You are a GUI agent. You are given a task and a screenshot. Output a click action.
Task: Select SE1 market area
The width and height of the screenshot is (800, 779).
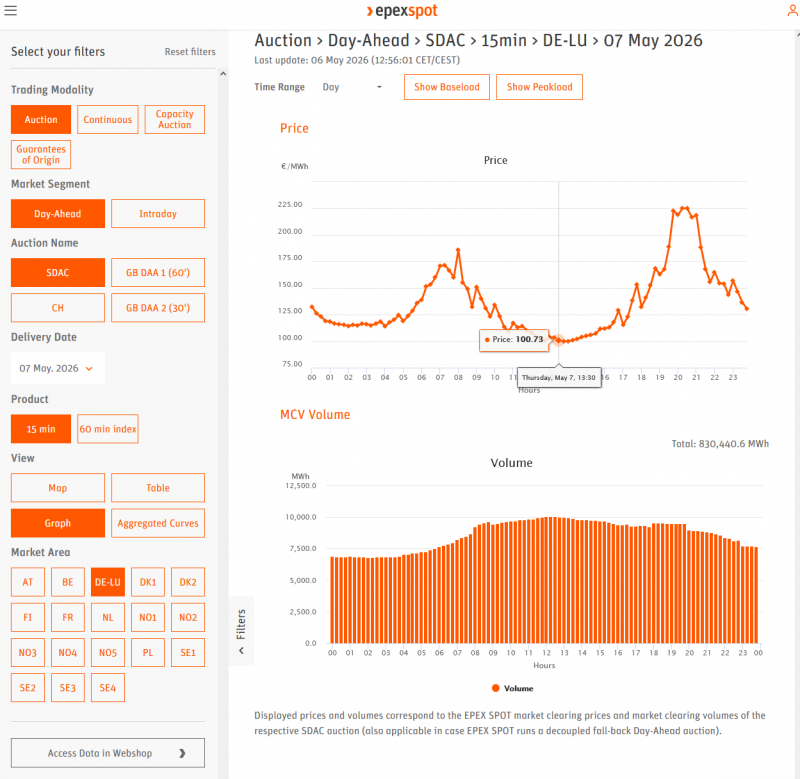coord(188,652)
